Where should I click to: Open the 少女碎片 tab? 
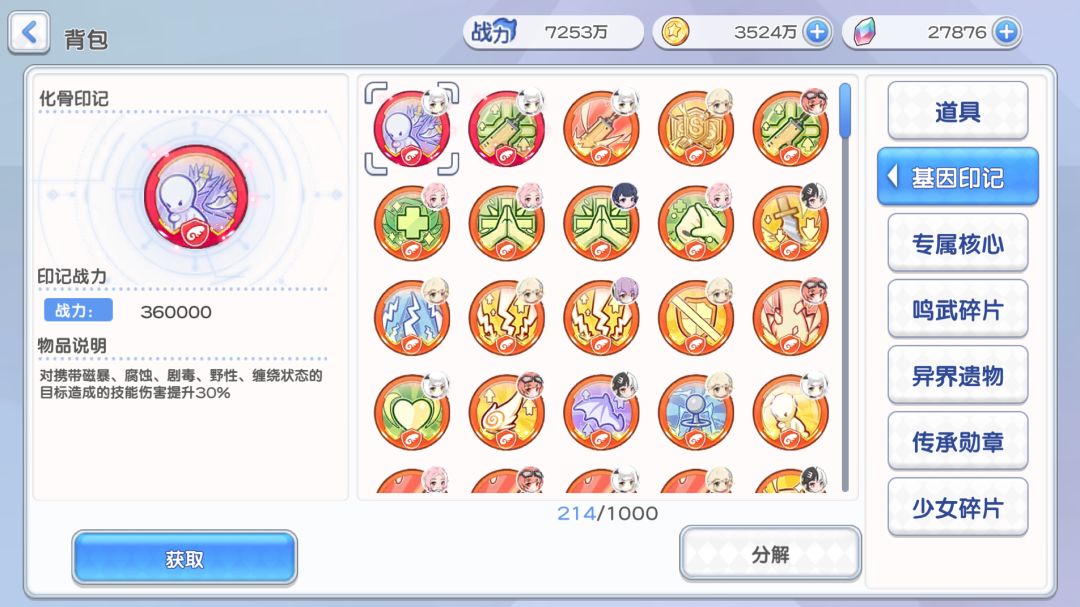957,508
